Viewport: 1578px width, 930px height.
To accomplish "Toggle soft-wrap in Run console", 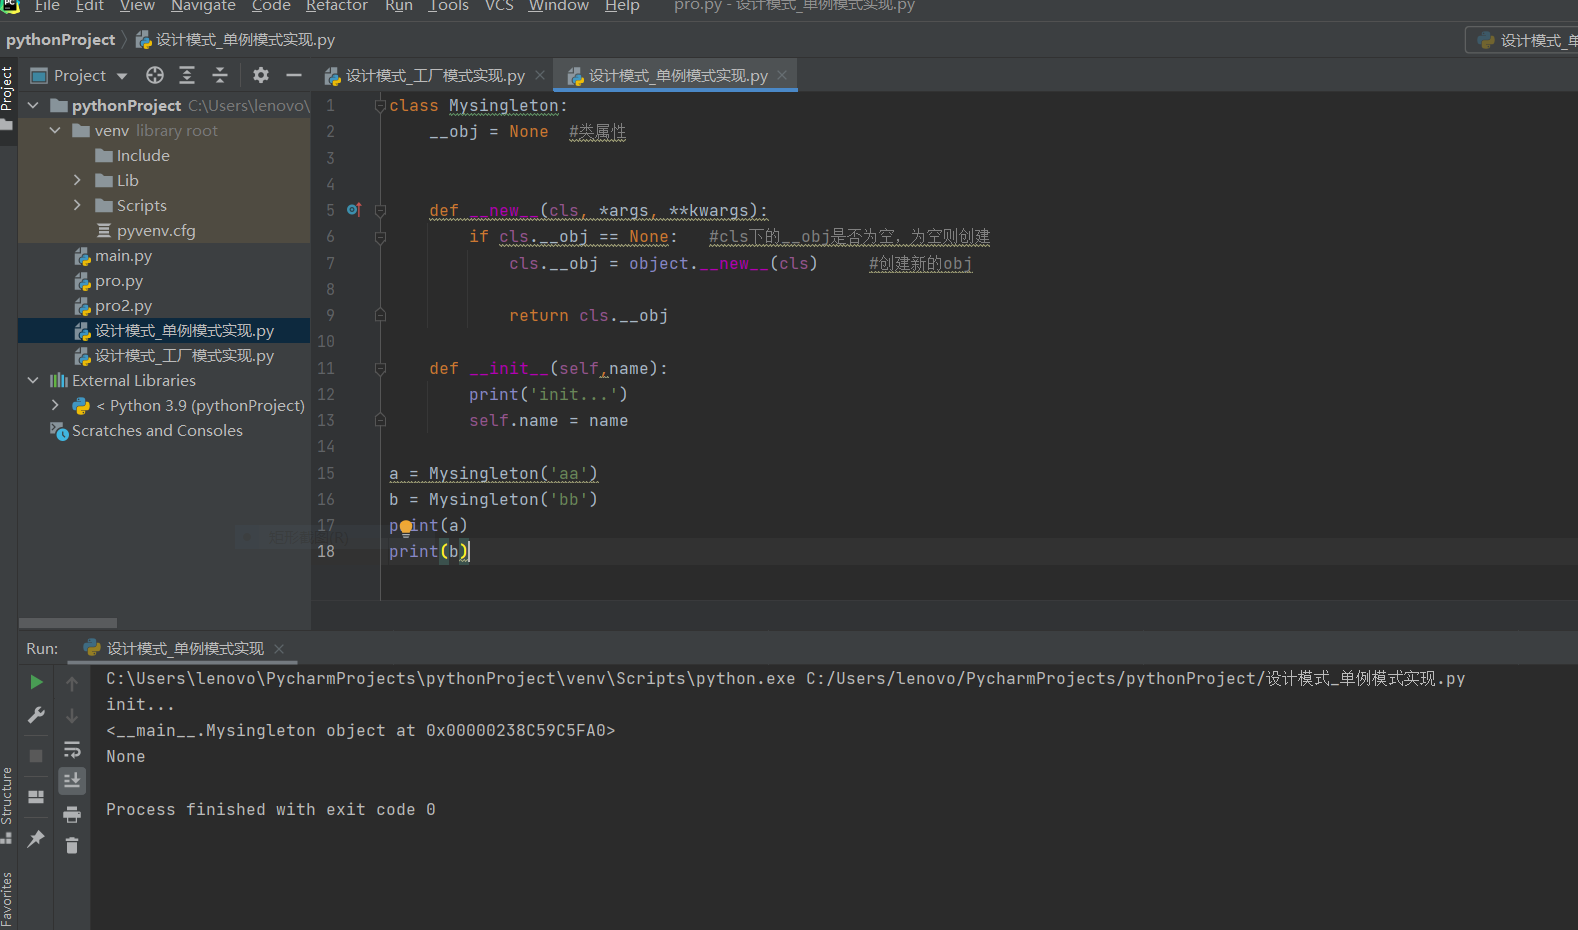I will (x=72, y=749).
